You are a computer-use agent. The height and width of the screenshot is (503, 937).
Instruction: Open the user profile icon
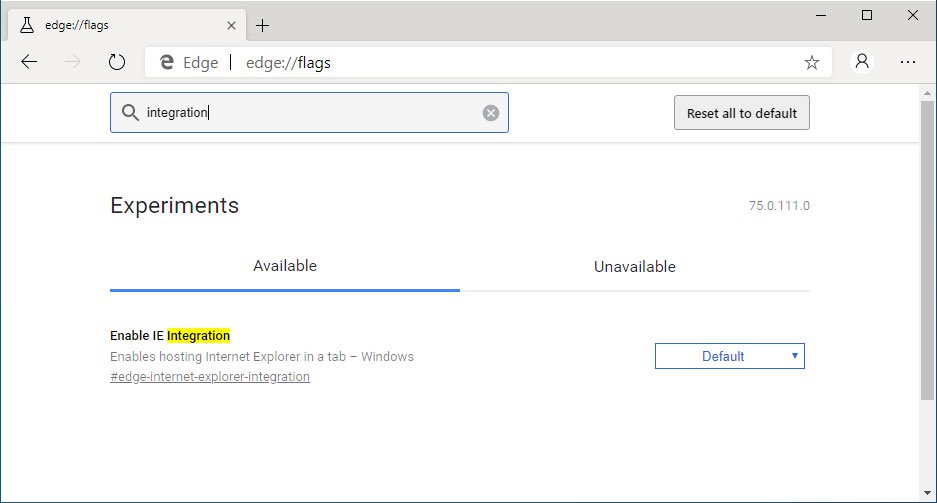(862, 62)
